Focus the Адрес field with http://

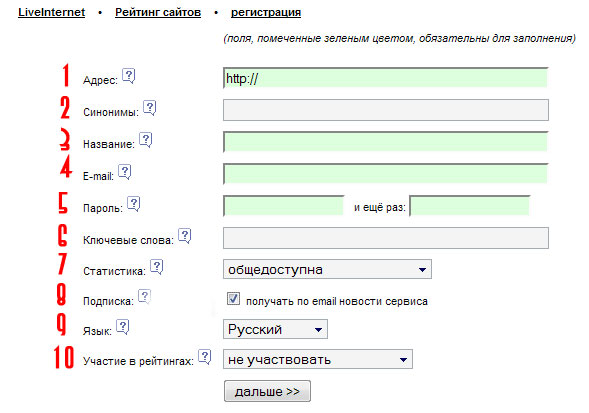coord(386,78)
